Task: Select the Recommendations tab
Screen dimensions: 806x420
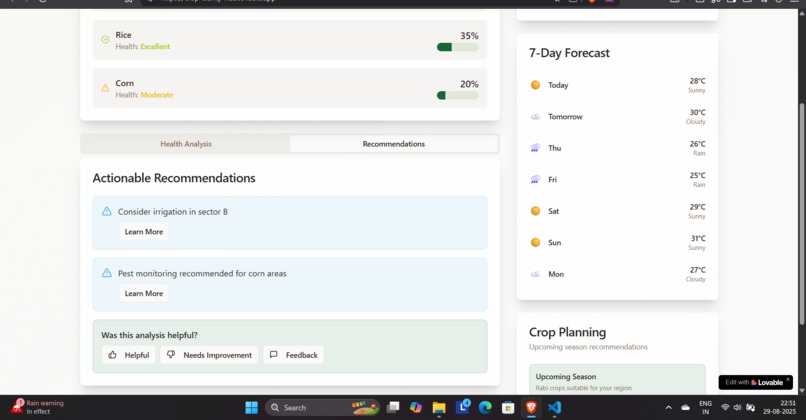Action: 394,144
